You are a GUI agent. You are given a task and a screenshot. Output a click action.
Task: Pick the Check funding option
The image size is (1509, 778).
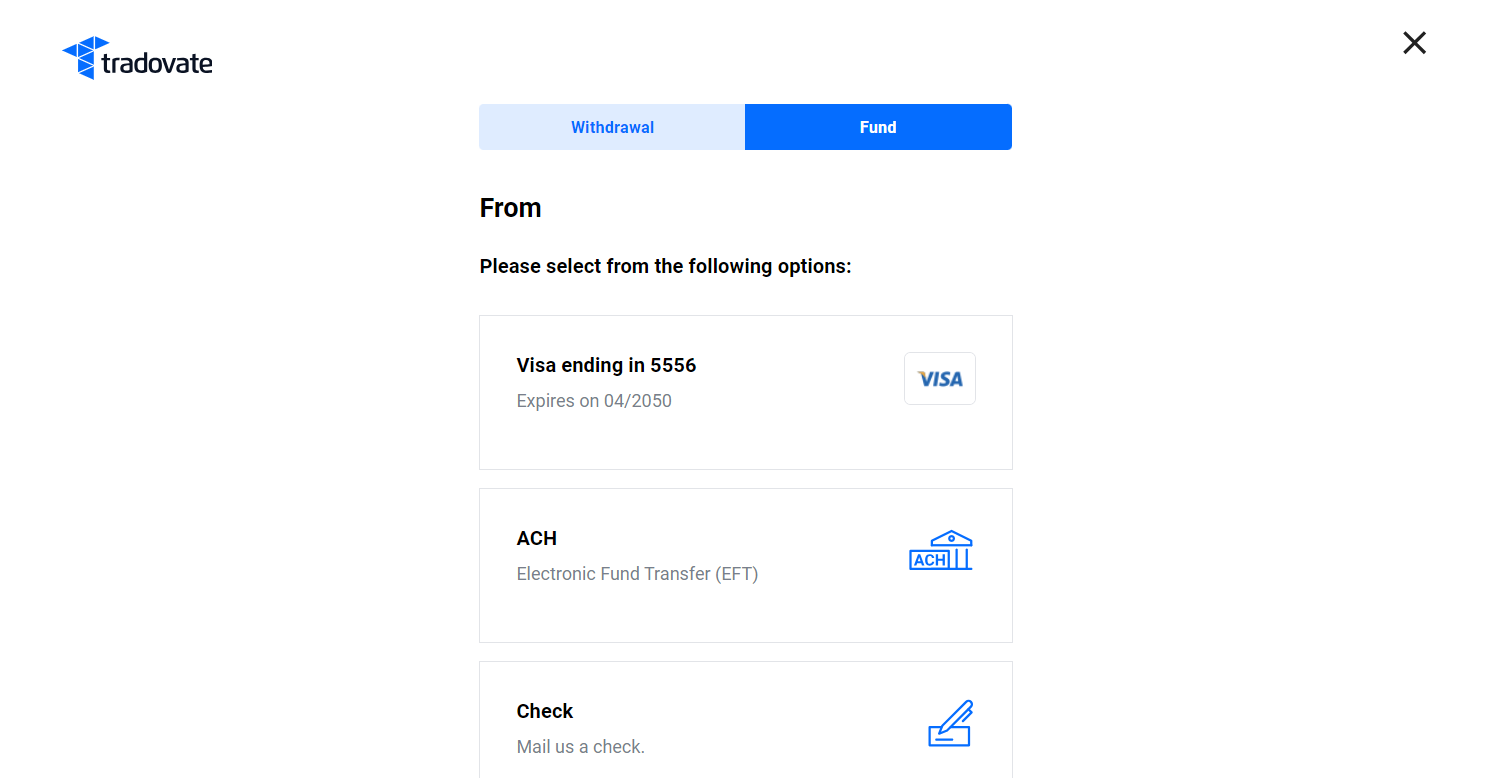pyautogui.click(x=746, y=720)
